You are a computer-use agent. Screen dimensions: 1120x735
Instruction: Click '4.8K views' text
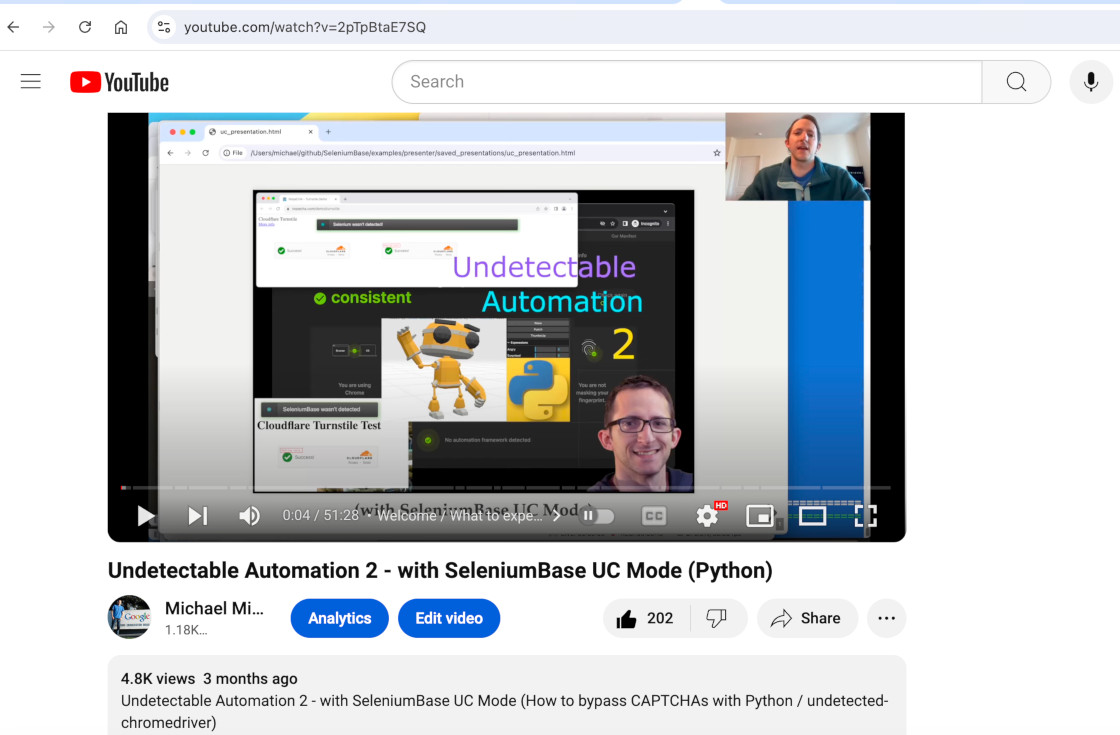[158, 679]
